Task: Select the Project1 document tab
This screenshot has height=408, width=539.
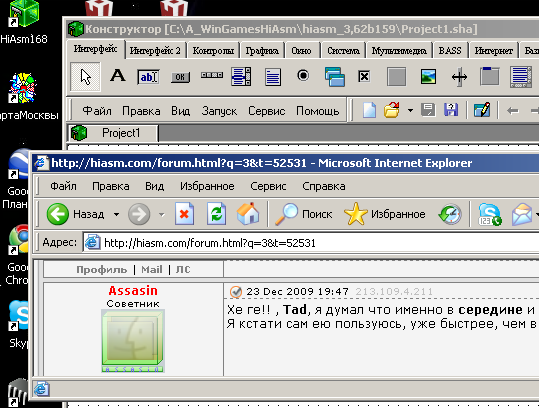Action: tap(113, 133)
